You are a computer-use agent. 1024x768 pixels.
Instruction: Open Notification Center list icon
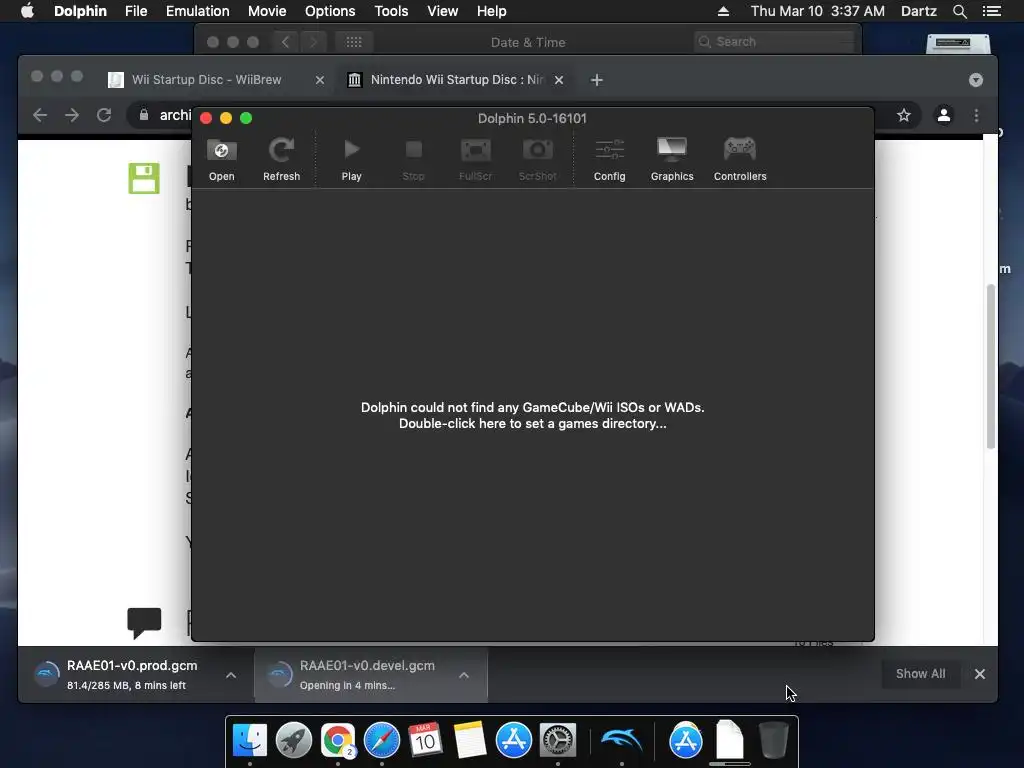pyautogui.click(x=991, y=11)
